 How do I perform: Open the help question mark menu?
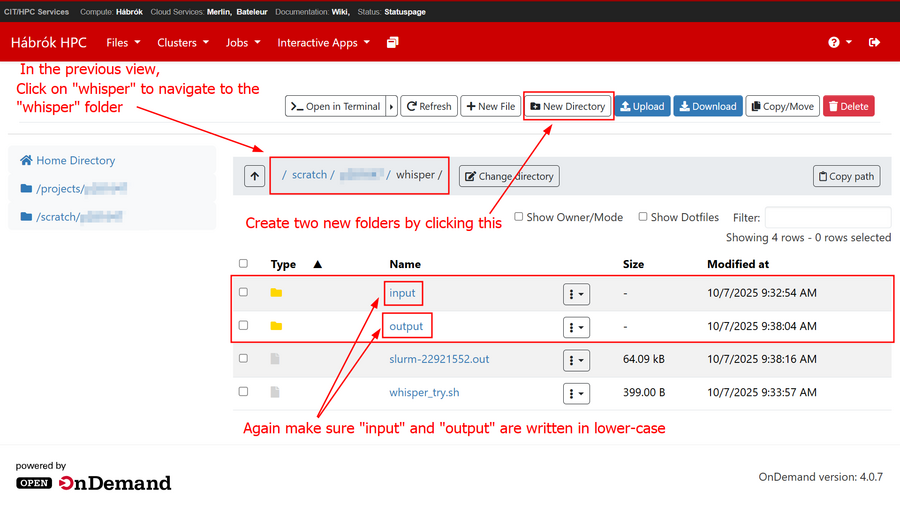click(x=839, y=43)
